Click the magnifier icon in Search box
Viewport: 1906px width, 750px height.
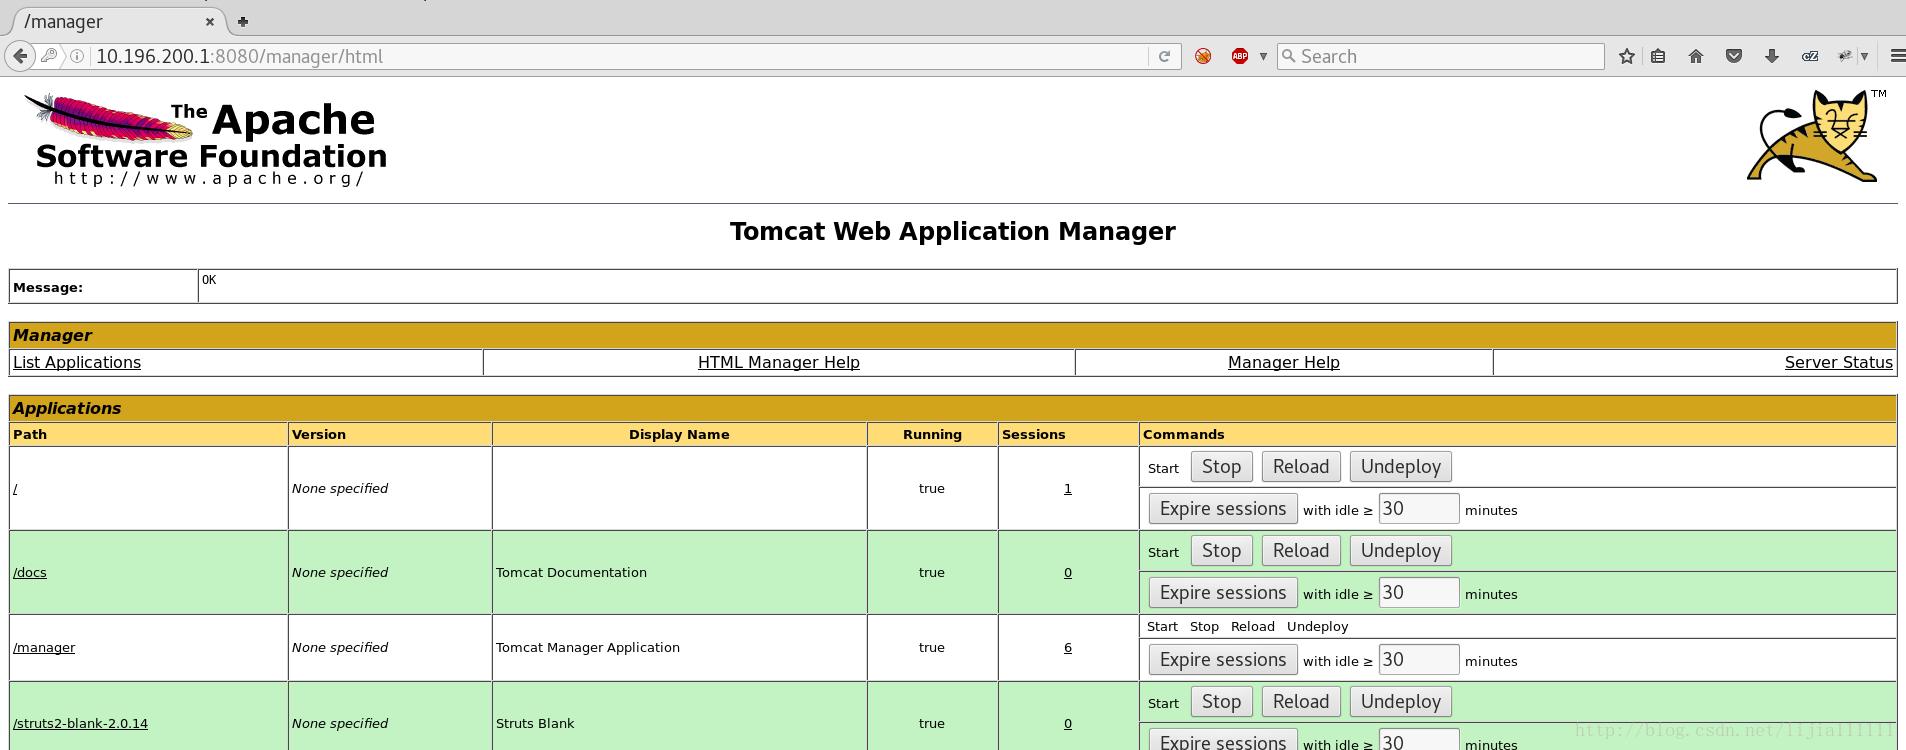coord(1289,56)
